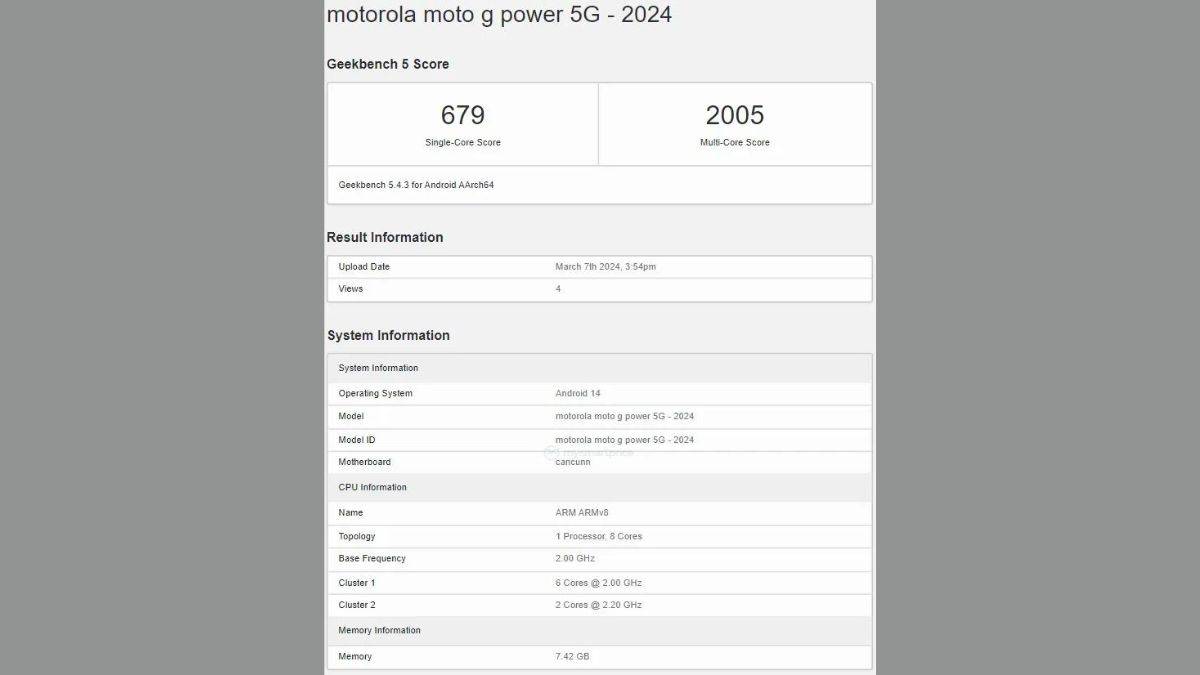
Task: Click the 'Cluster 1' row label
Action: 357,583
